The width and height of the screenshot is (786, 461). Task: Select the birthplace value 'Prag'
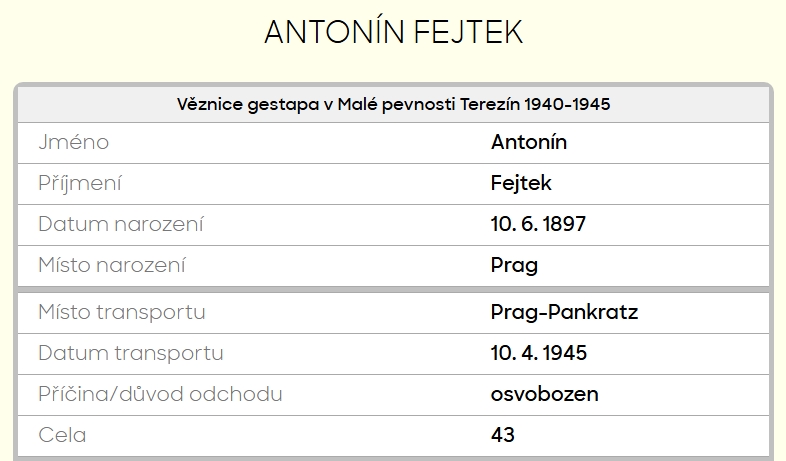click(514, 265)
